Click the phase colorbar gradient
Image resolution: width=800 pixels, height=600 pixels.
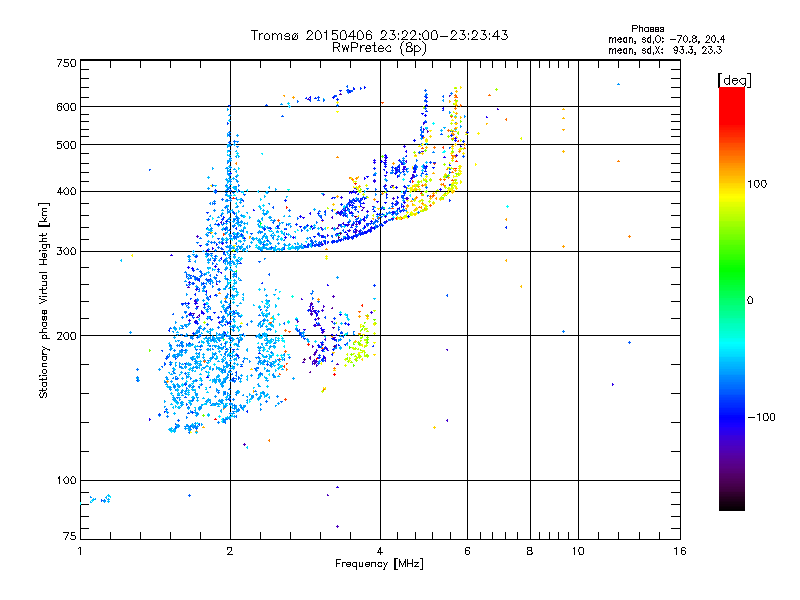(x=732, y=299)
